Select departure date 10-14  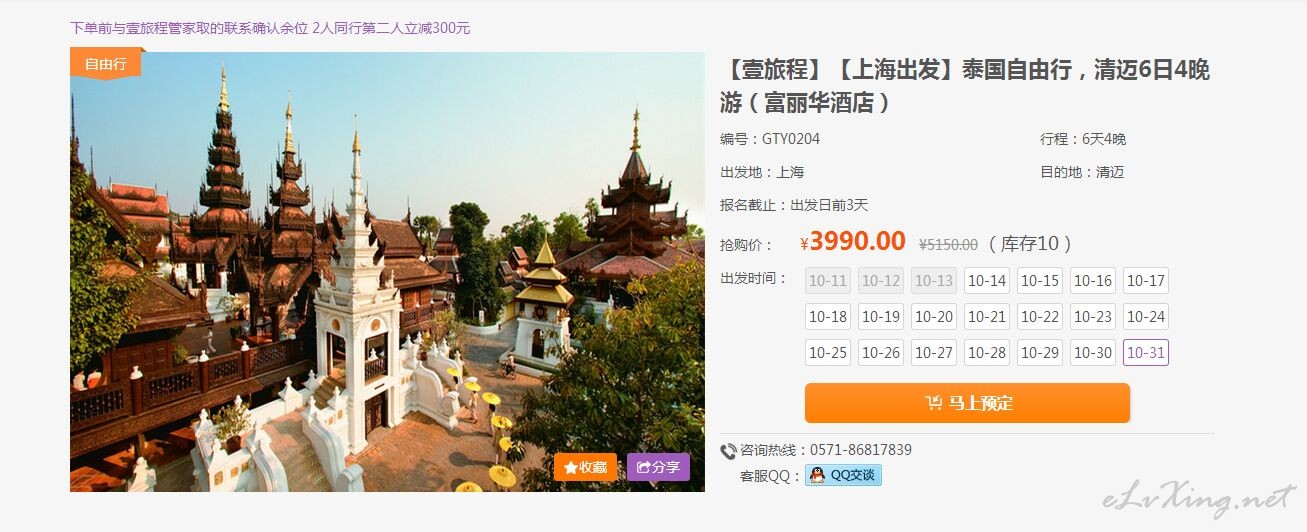987,281
